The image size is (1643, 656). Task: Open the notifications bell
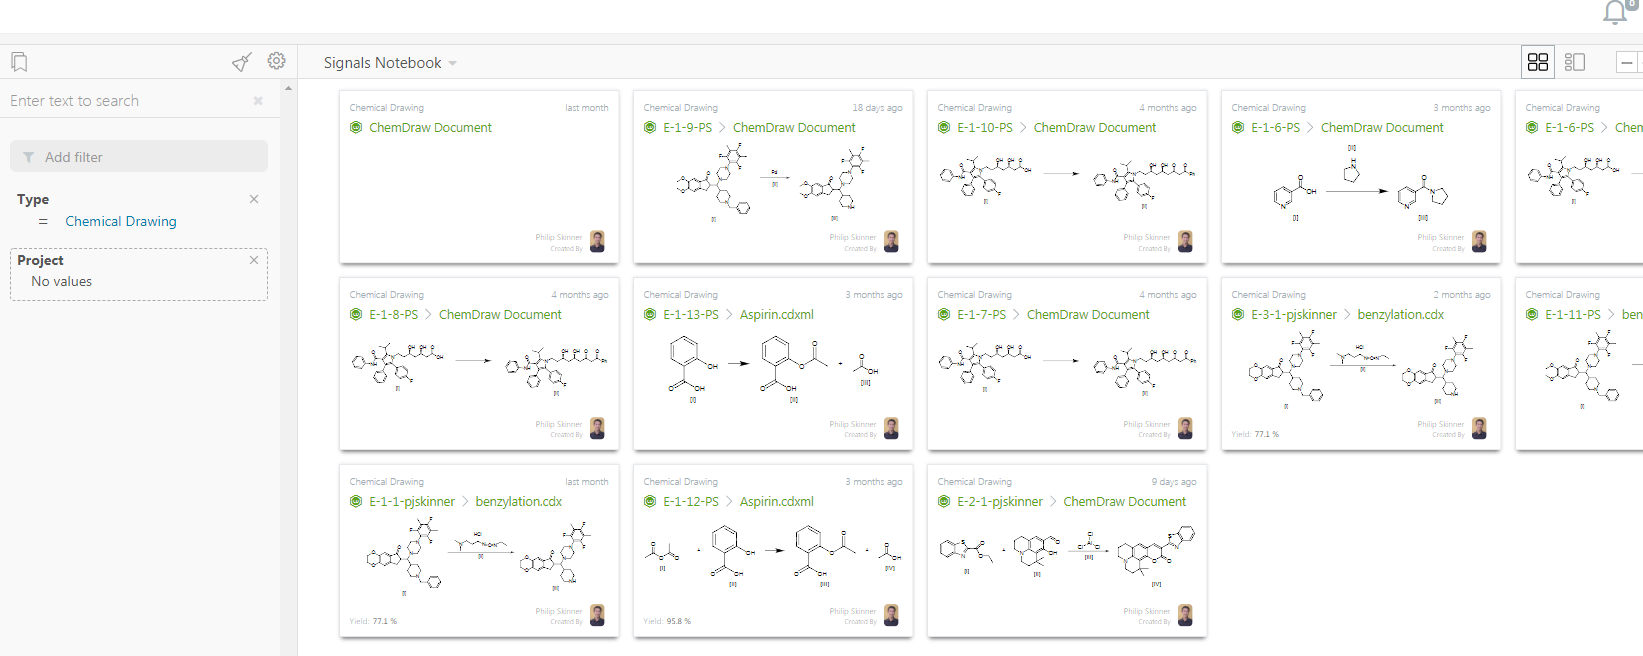[1615, 12]
